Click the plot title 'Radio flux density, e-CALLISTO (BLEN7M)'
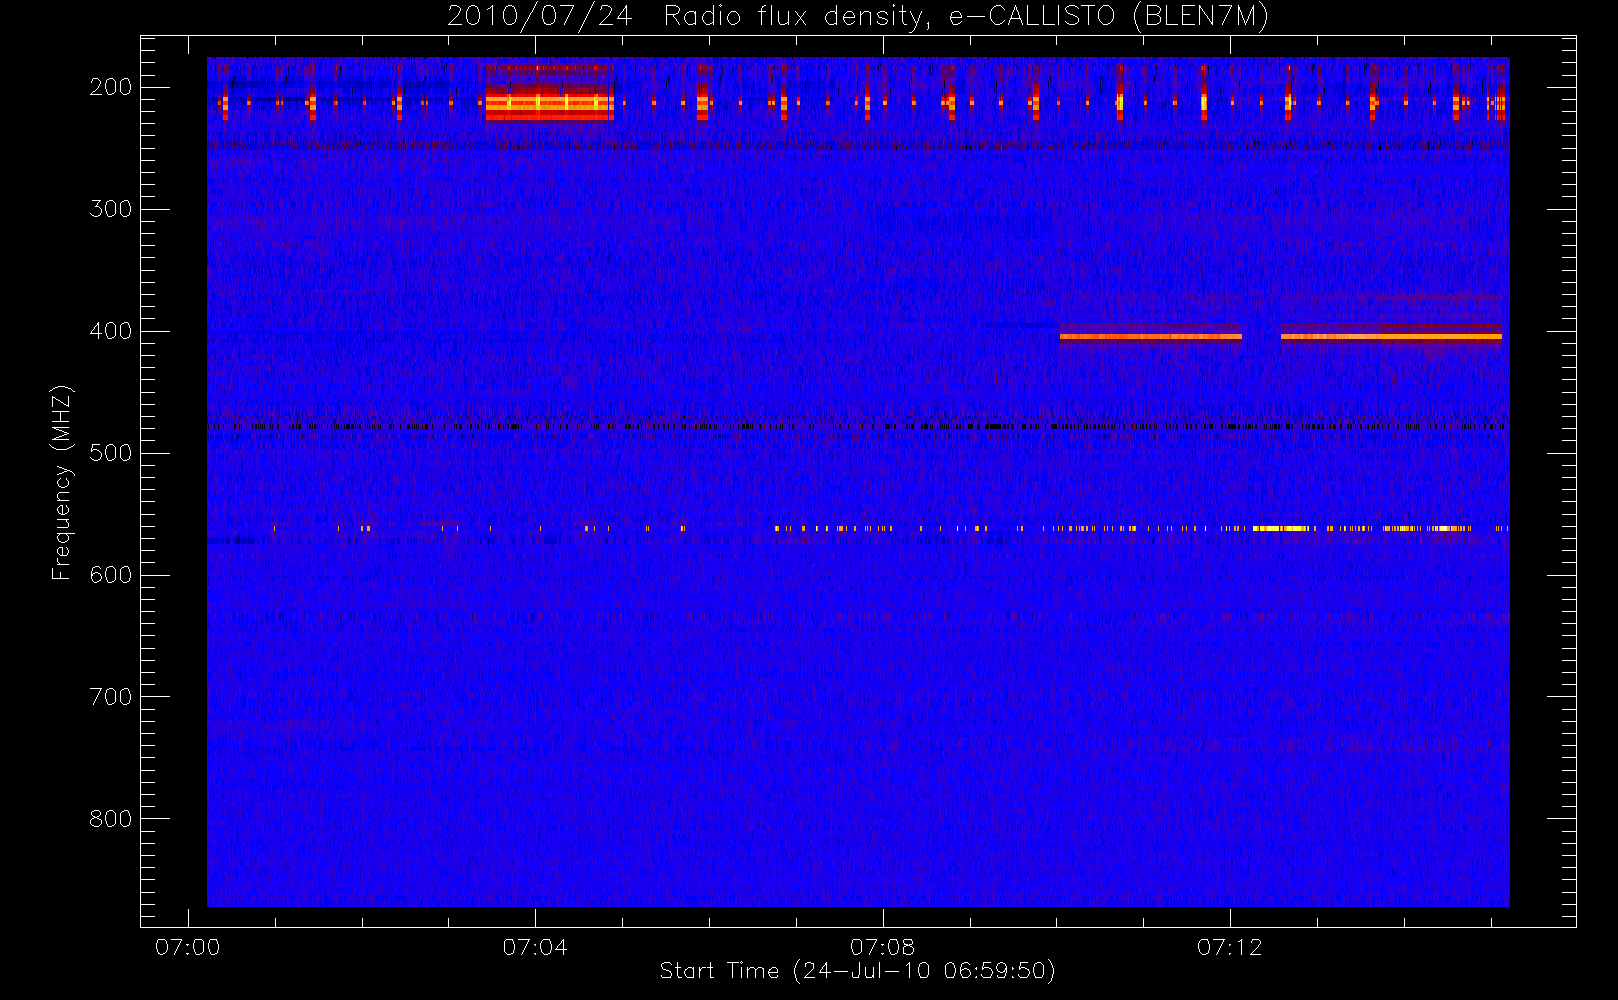Screen dimensions: 1618x1000 [966, 16]
